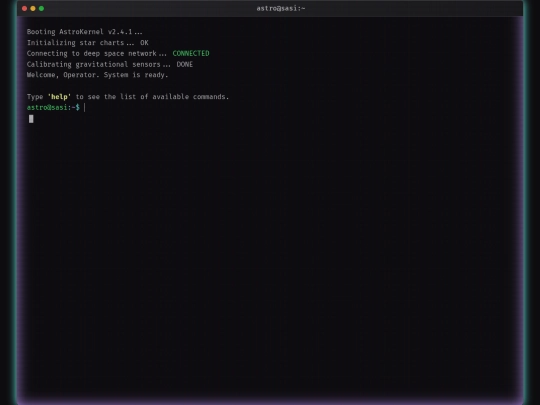Click 'Calibrating gravitational sensors' text
The height and width of the screenshot is (405, 540).
(93, 64)
